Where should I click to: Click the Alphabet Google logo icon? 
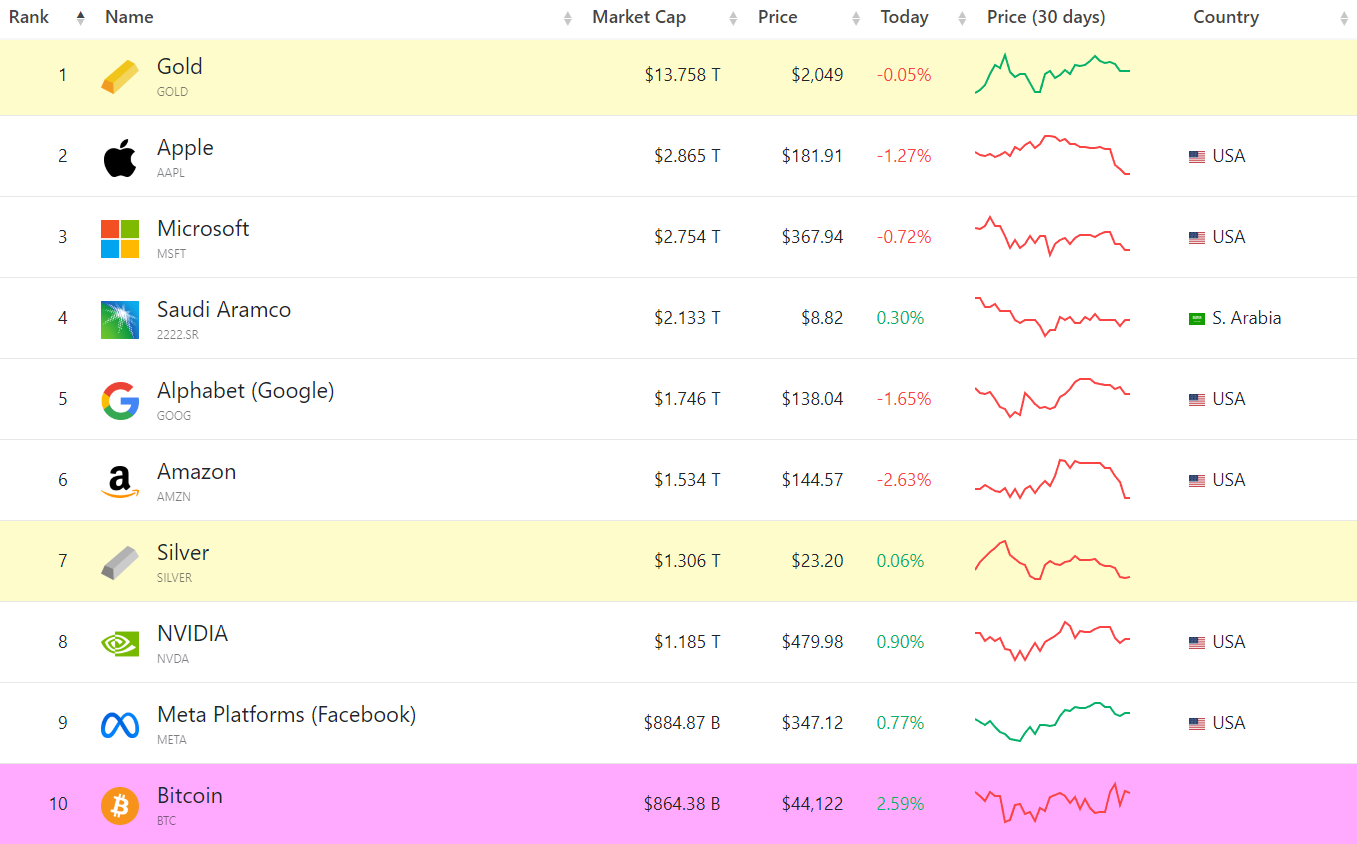[x=120, y=401]
